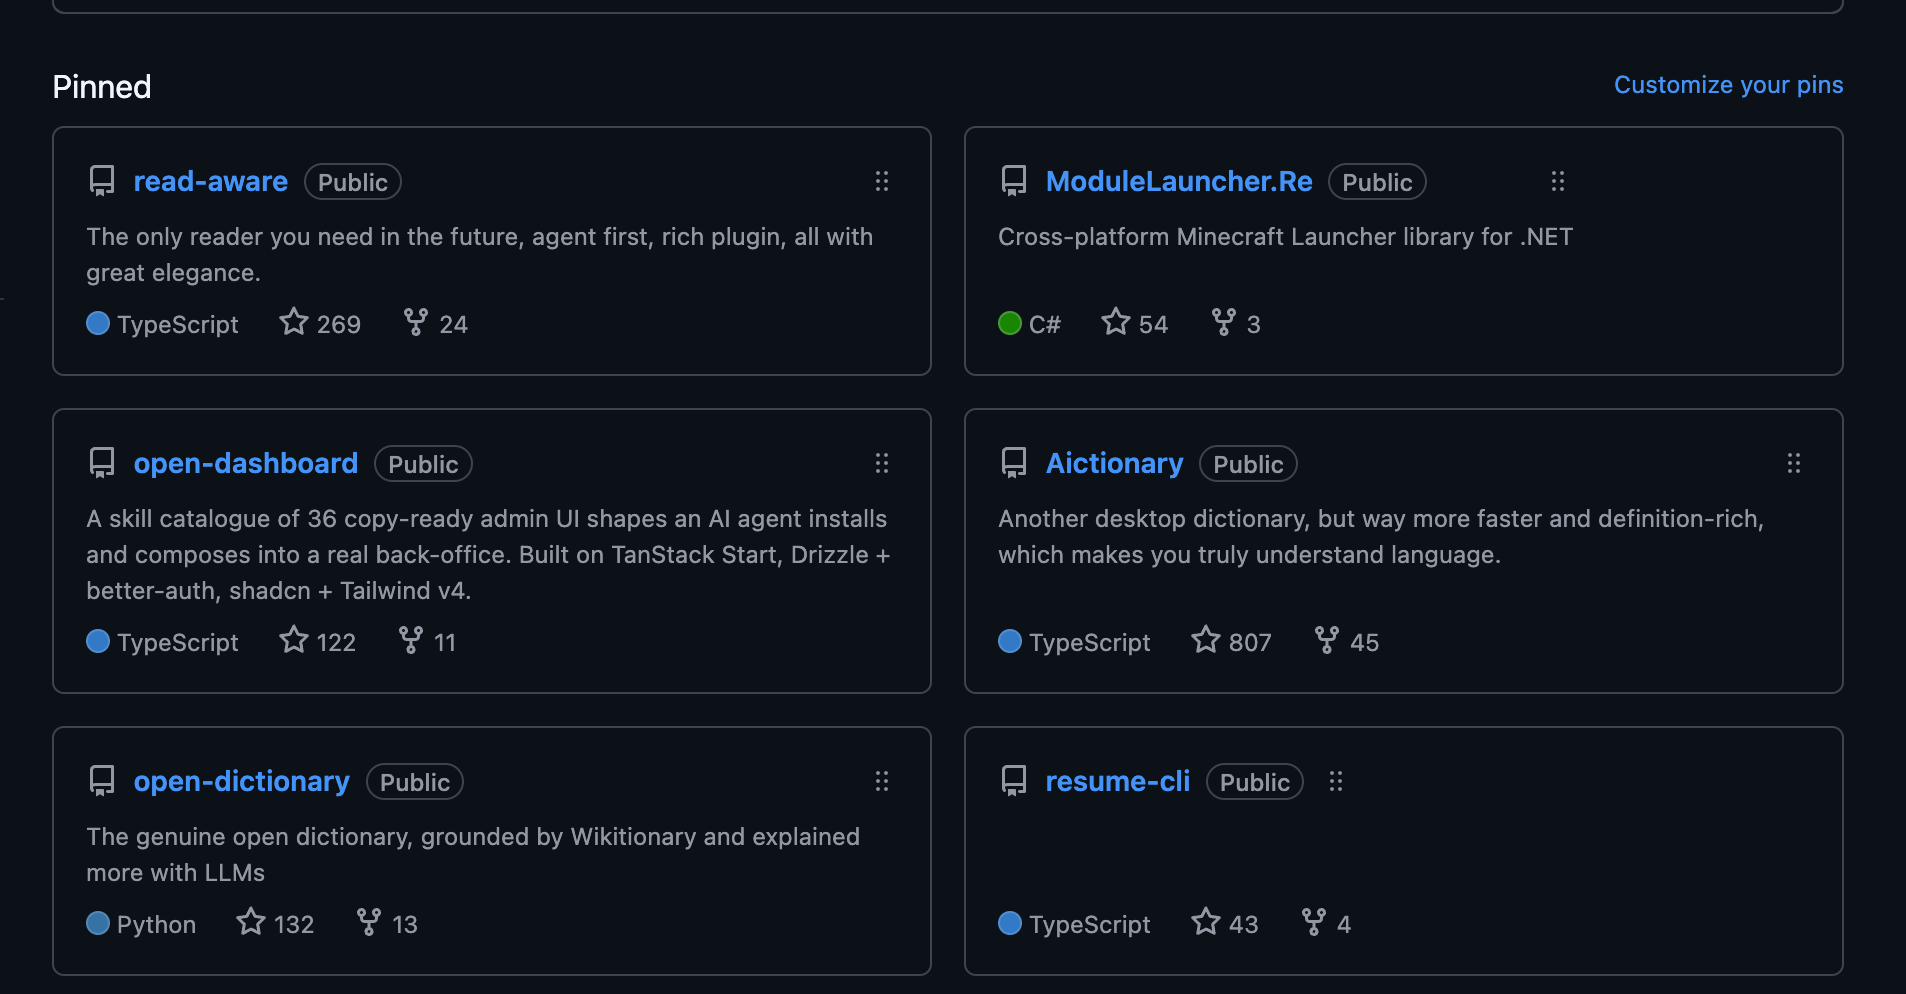Screen dimensions: 1906x994
Task: Open the ModuleLauncher.Re repository link
Action: point(1179,181)
